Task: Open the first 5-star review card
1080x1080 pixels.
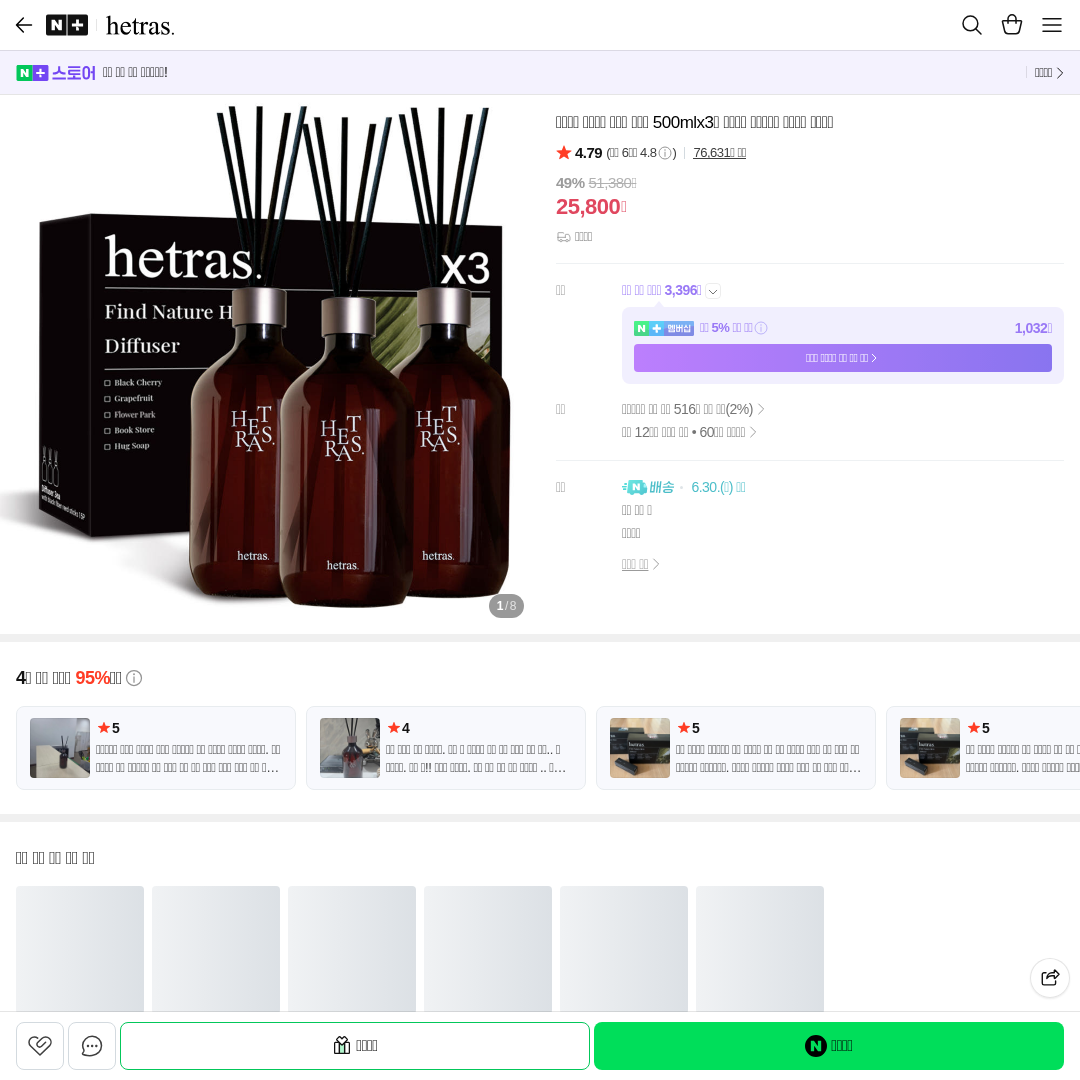Action: click(156, 748)
